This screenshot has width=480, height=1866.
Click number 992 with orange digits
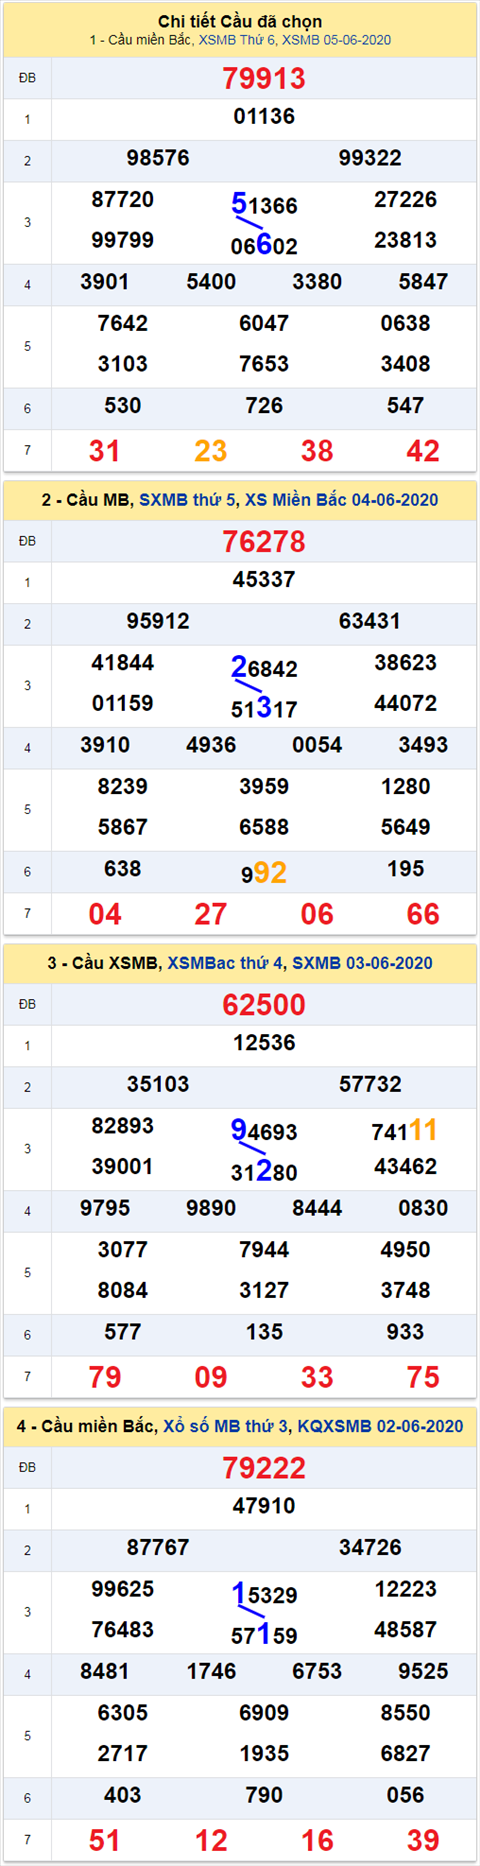(x=264, y=873)
